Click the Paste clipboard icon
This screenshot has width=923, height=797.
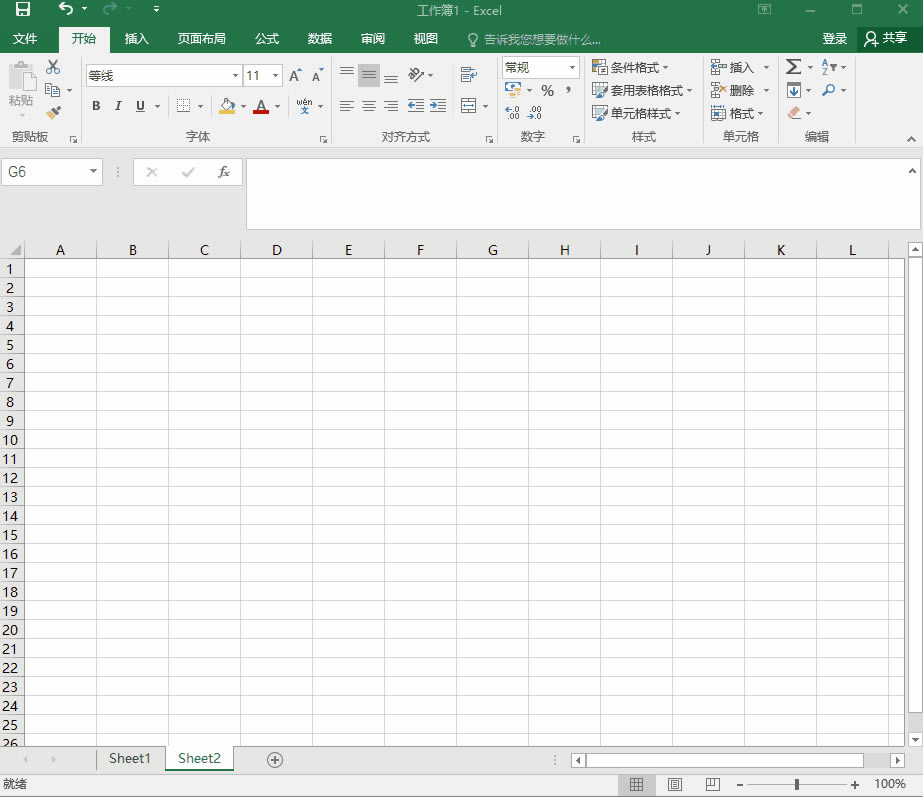(22, 78)
